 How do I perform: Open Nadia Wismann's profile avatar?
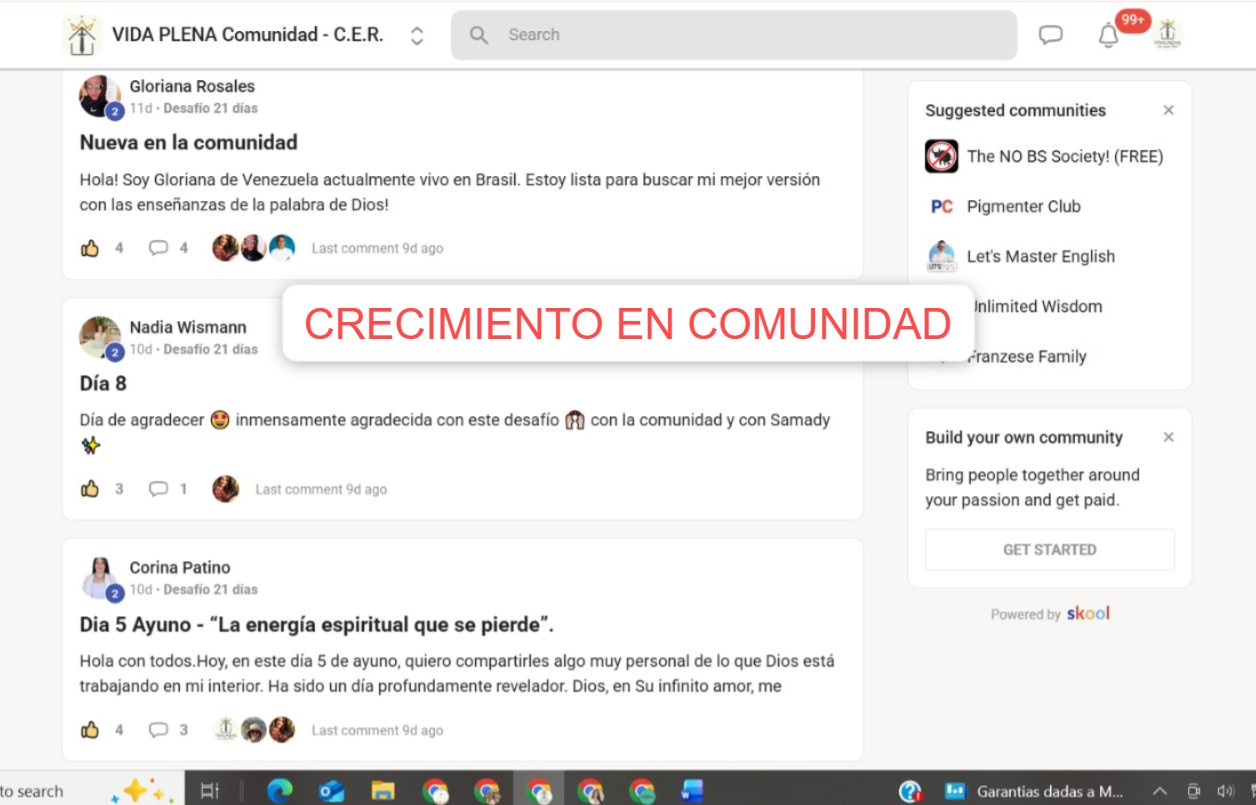pyautogui.click(x=99, y=337)
